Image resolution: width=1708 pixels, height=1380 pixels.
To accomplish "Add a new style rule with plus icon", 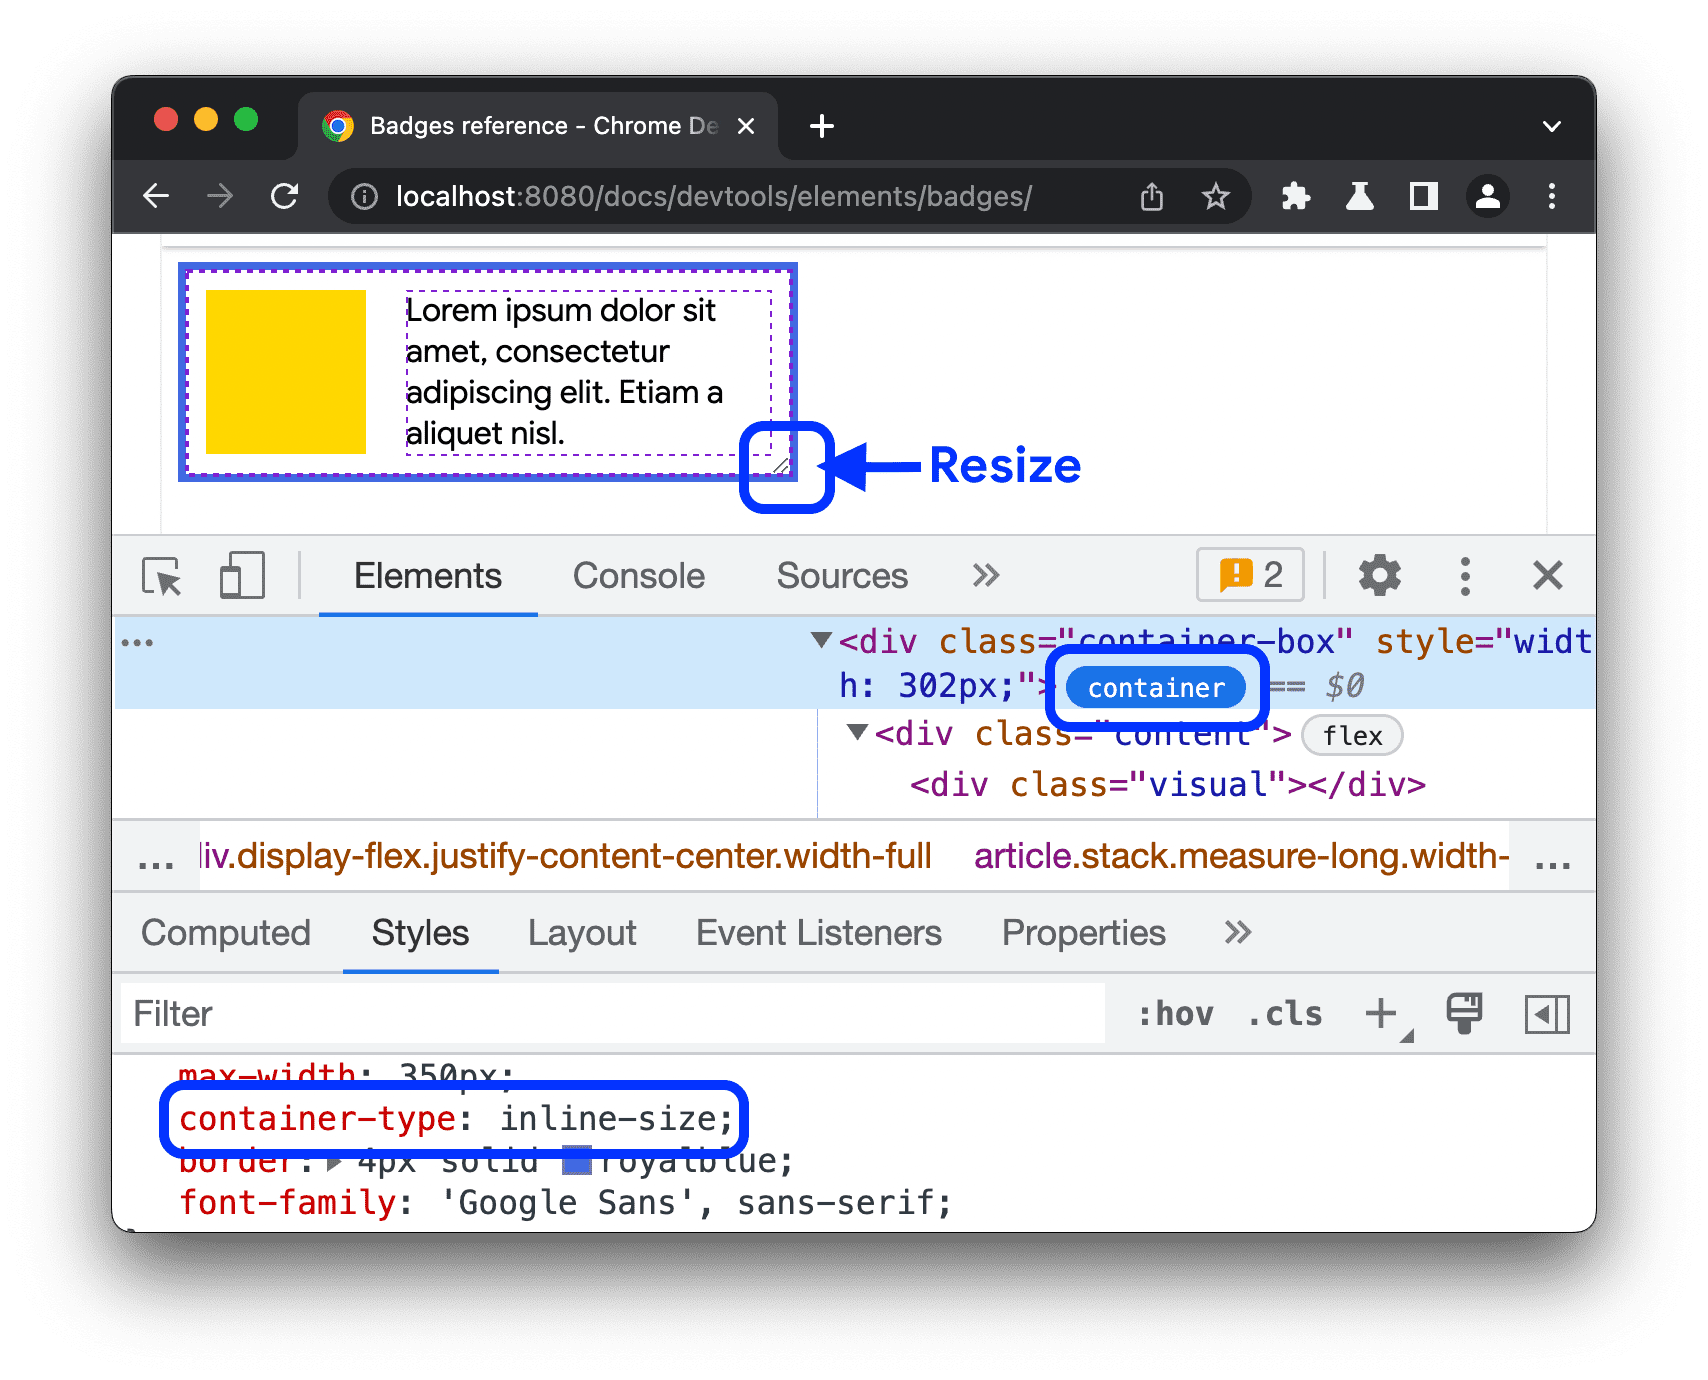I will point(1380,1013).
